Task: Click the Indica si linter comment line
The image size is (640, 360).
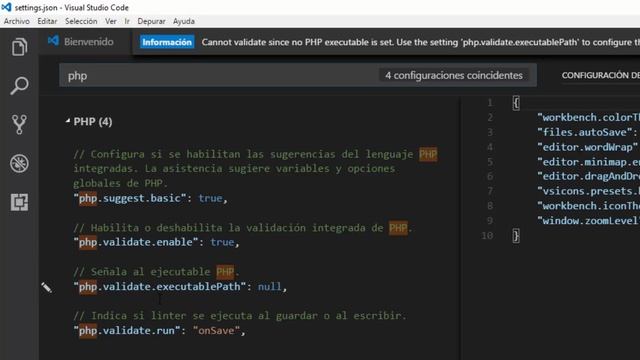Action: [240, 316]
